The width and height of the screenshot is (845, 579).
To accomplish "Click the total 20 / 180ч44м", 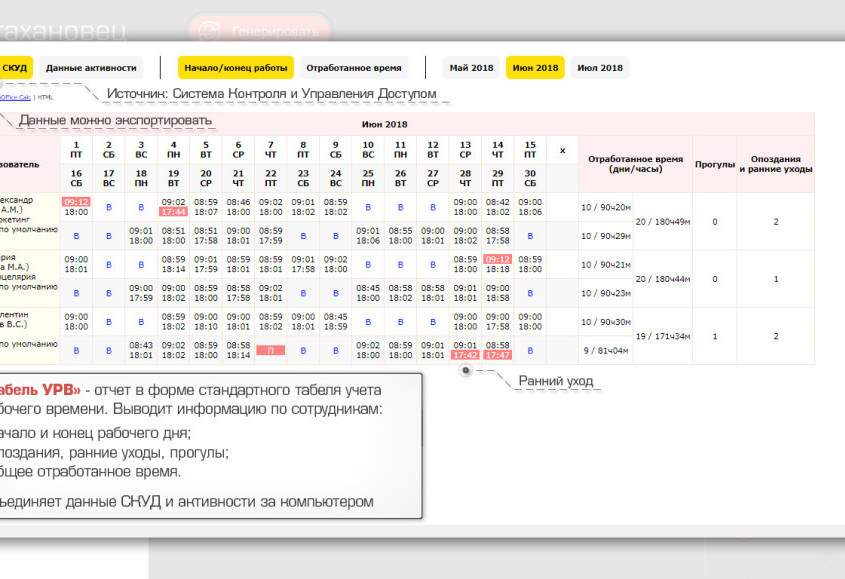I will click(662, 279).
